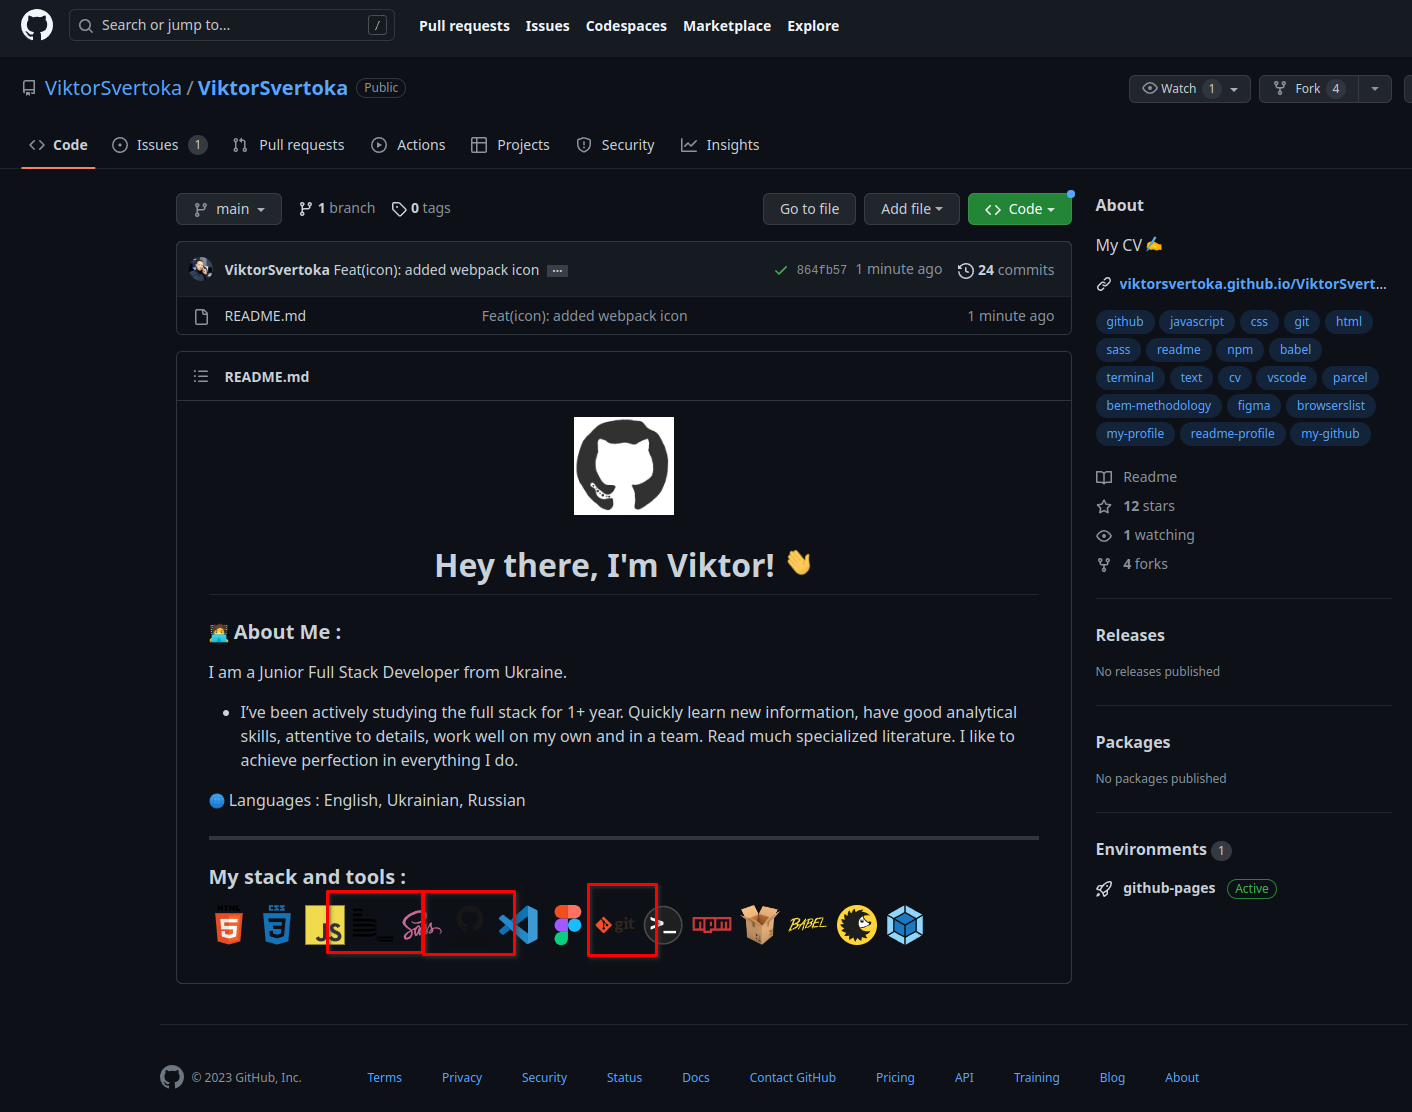The height and width of the screenshot is (1112, 1412).
Task: Click the search bar in the header
Action: [231, 24]
